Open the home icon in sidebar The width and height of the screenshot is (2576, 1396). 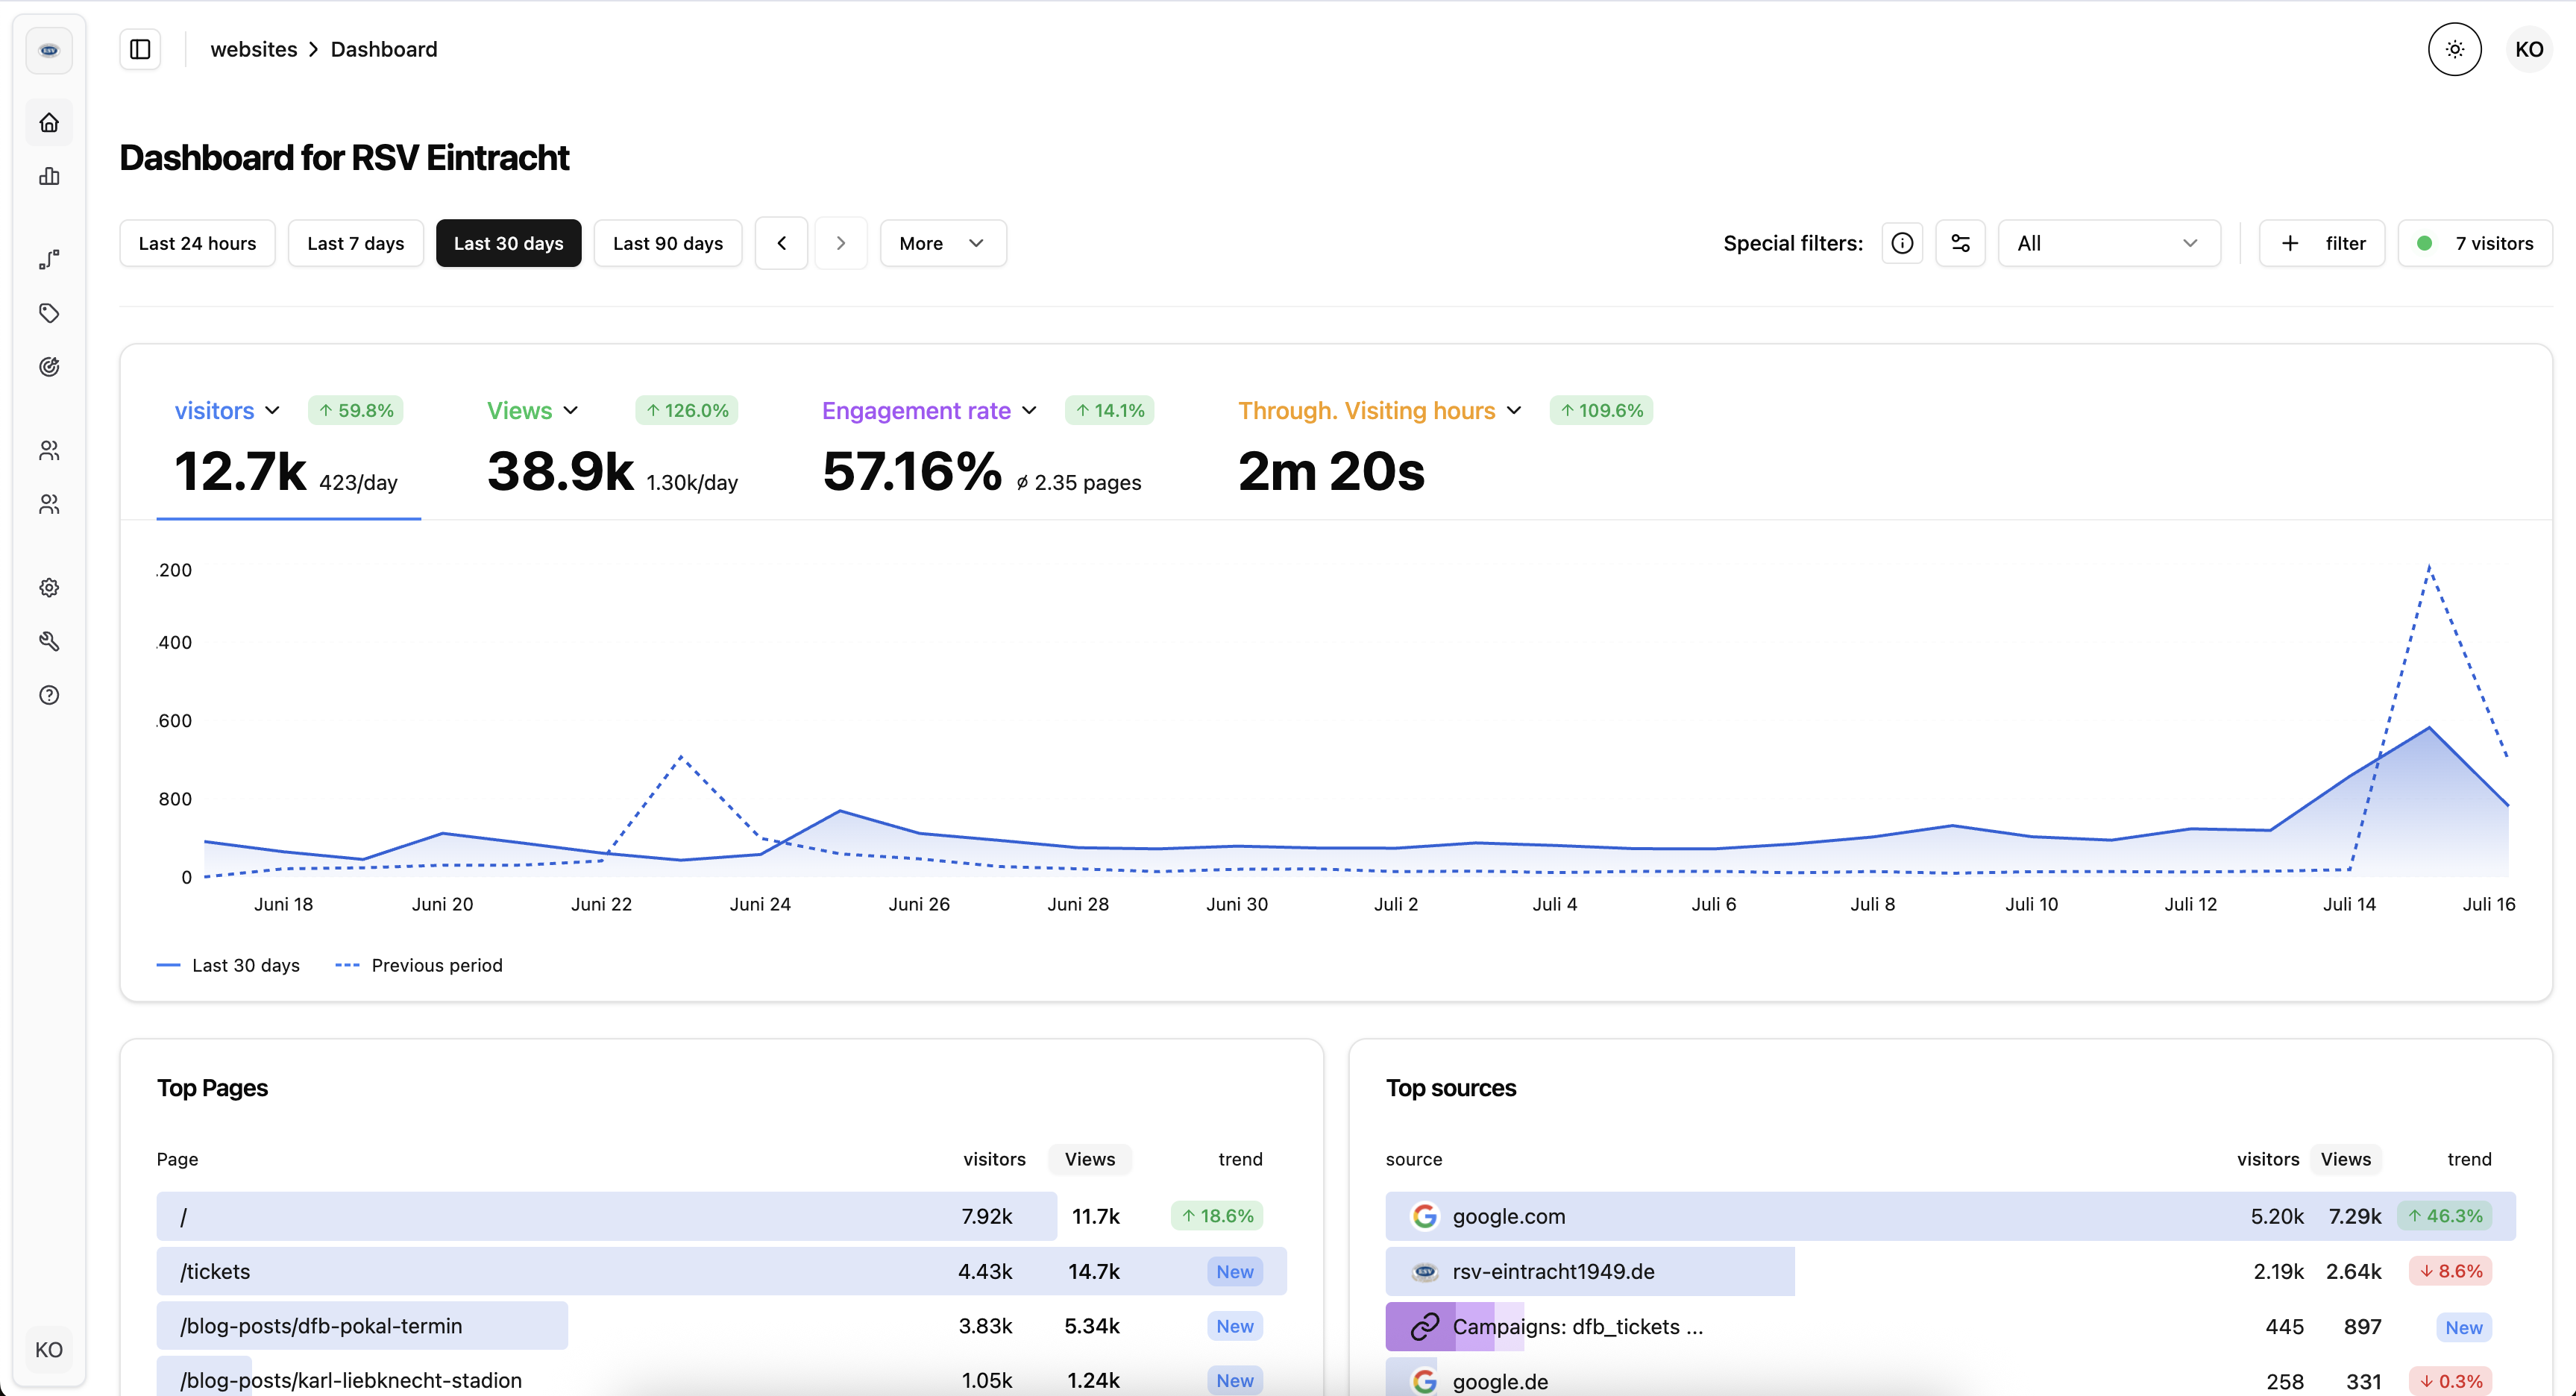[x=49, y=123]
